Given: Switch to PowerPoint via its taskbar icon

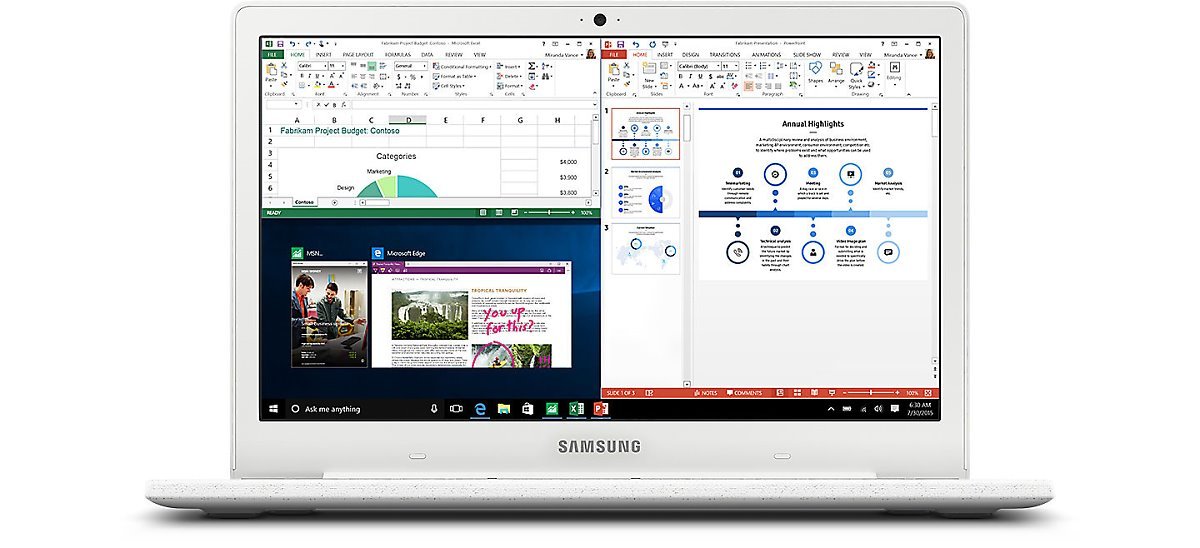Looking at the screenshot, I should click(600, 409).
